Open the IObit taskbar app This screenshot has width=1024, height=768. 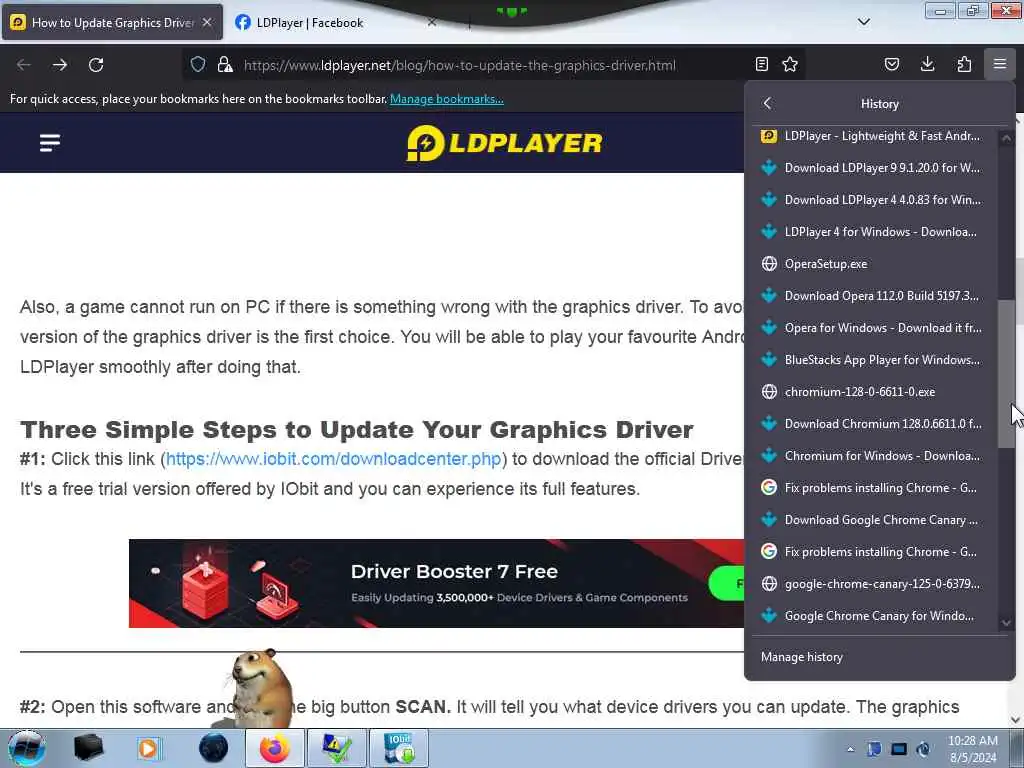[399, 748]
